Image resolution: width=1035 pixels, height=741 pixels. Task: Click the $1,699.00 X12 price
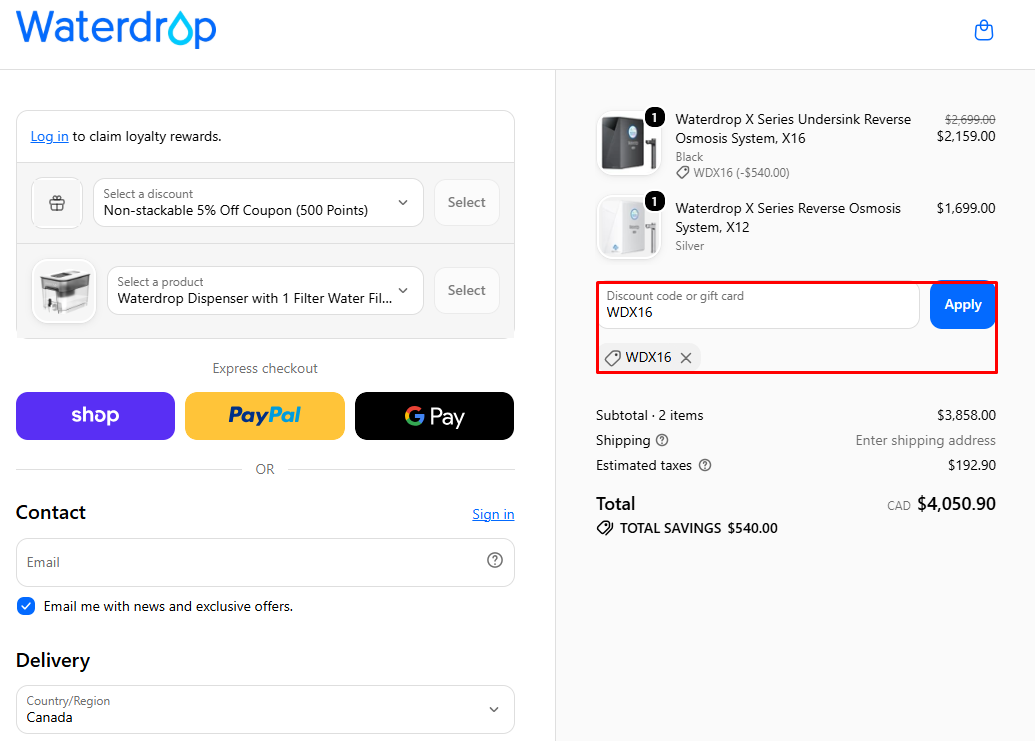pos(966,208)
